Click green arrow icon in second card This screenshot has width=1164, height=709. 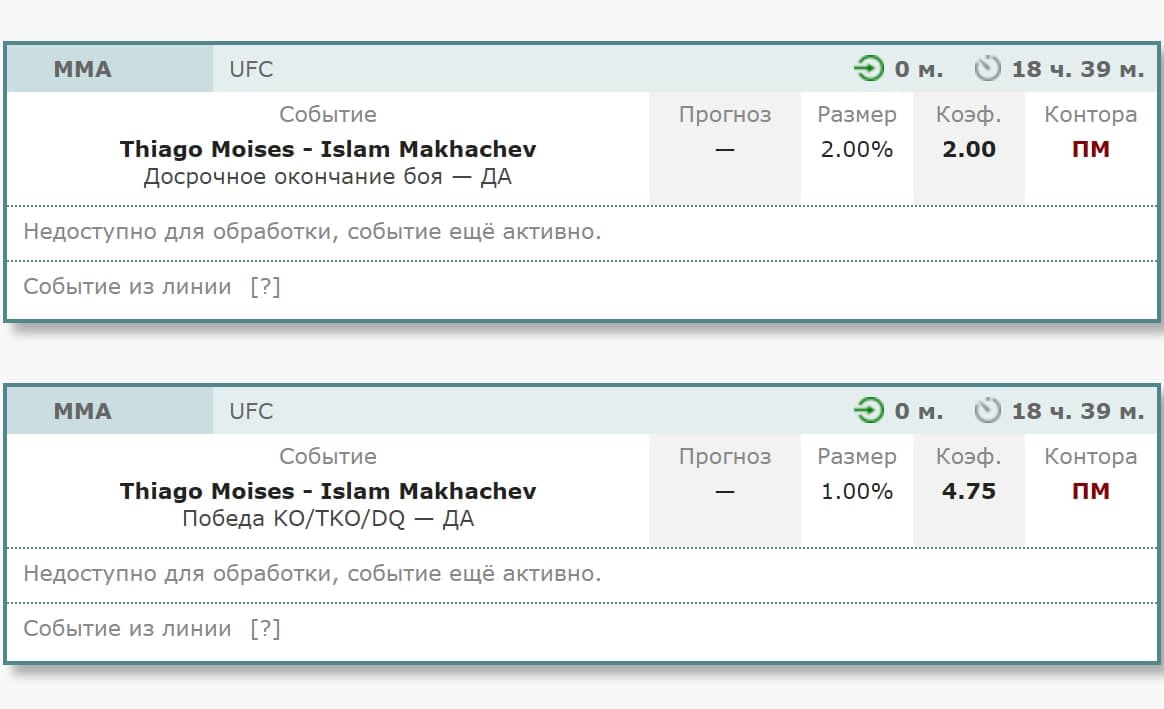(x=869, y=411)
